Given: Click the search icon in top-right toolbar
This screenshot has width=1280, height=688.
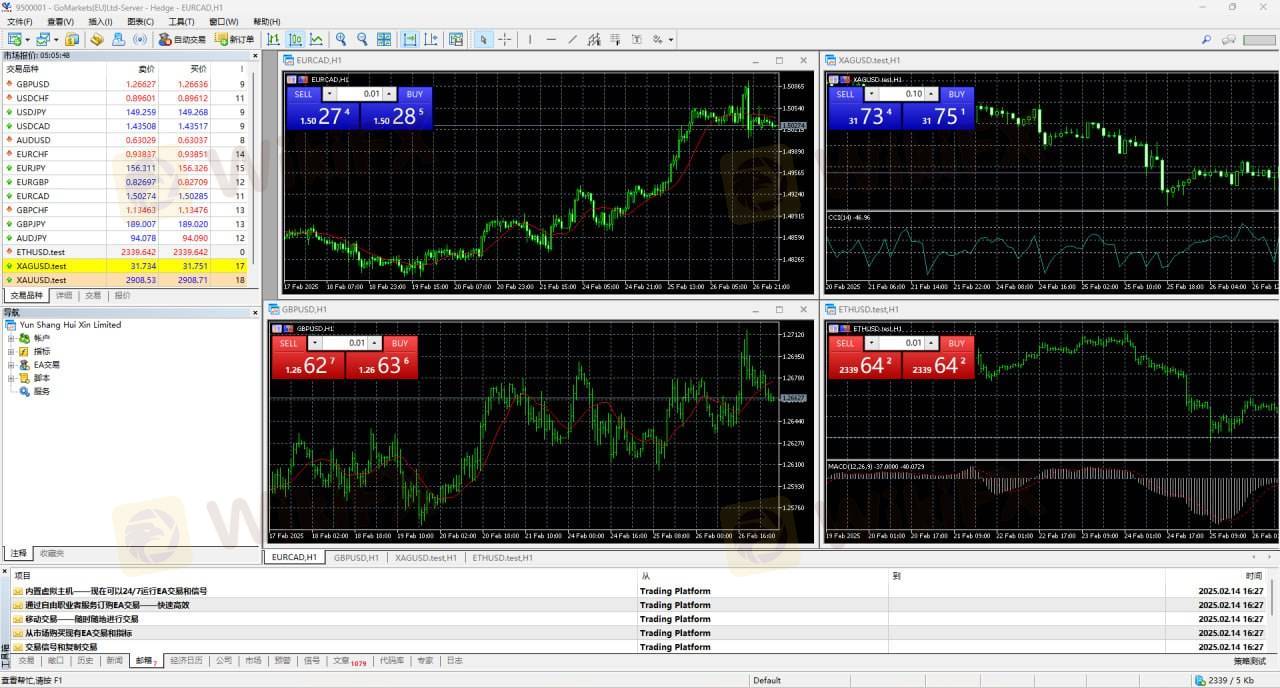Looking at the screenshot, I should tap(1206, 40).
